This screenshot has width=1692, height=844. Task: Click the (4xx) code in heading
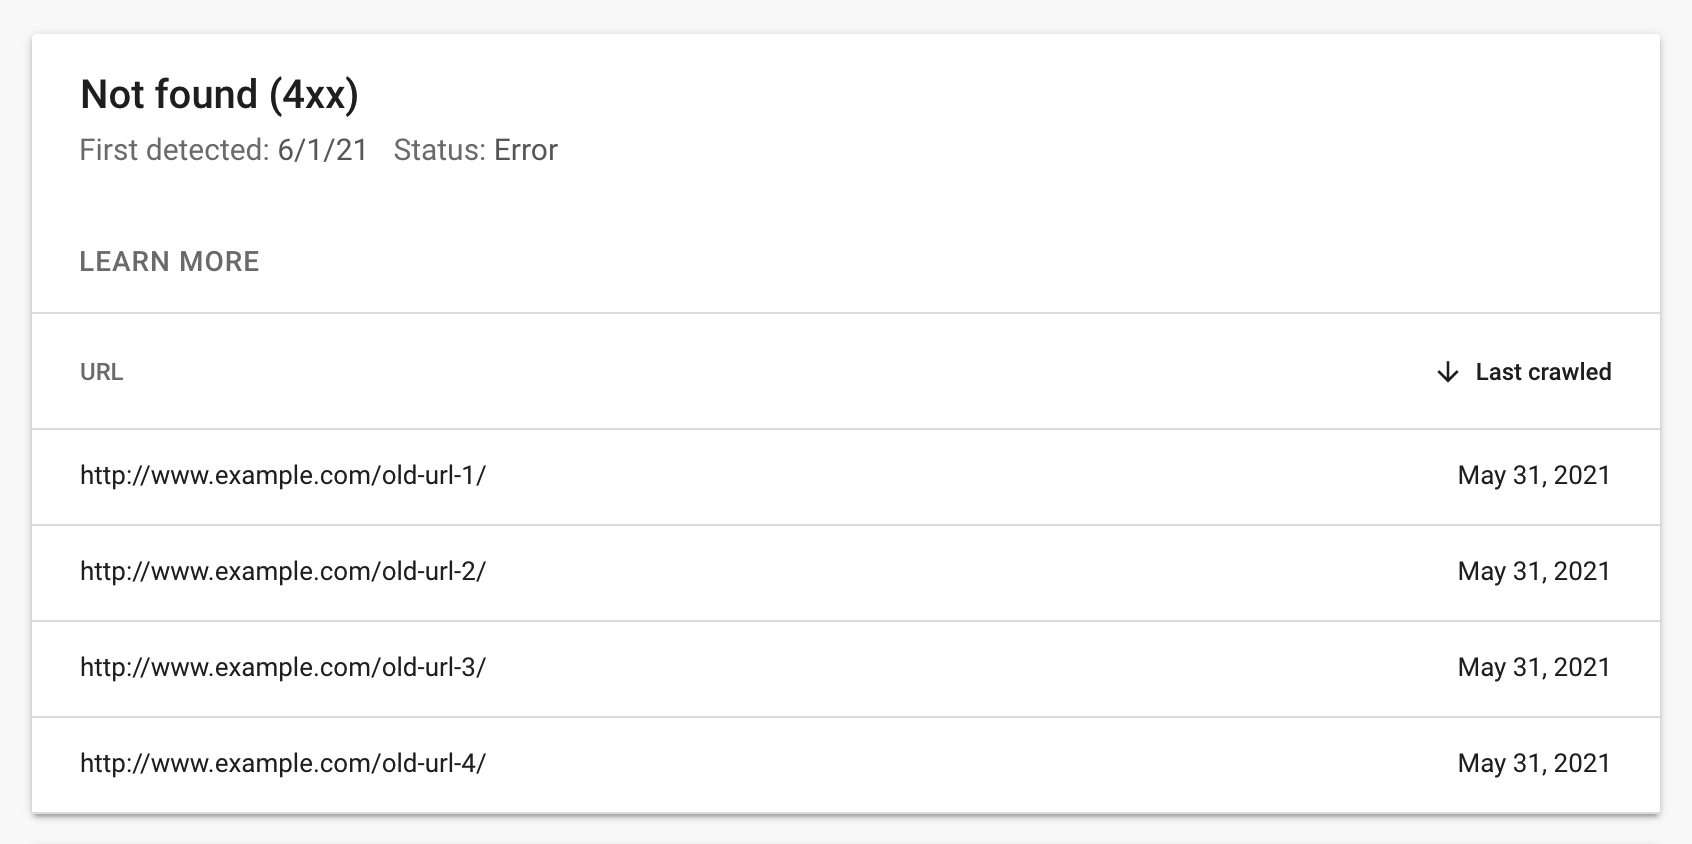pyautogui.click(x=313, y=95)
